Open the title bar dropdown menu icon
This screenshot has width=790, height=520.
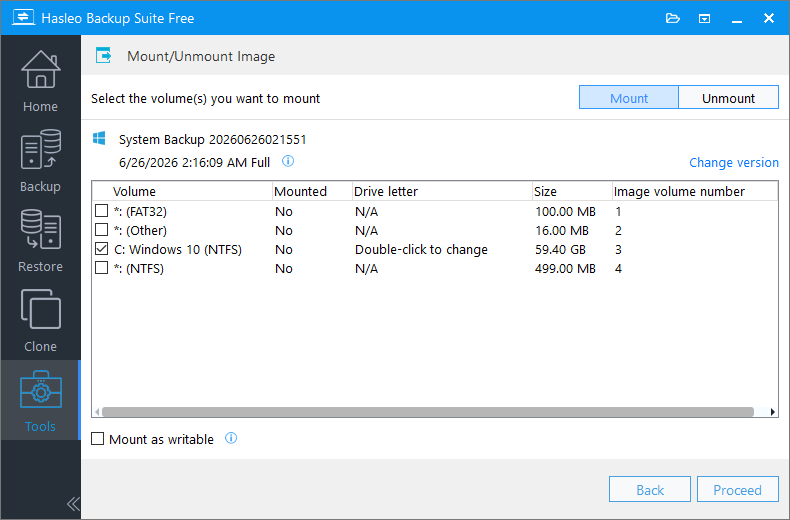704,19
